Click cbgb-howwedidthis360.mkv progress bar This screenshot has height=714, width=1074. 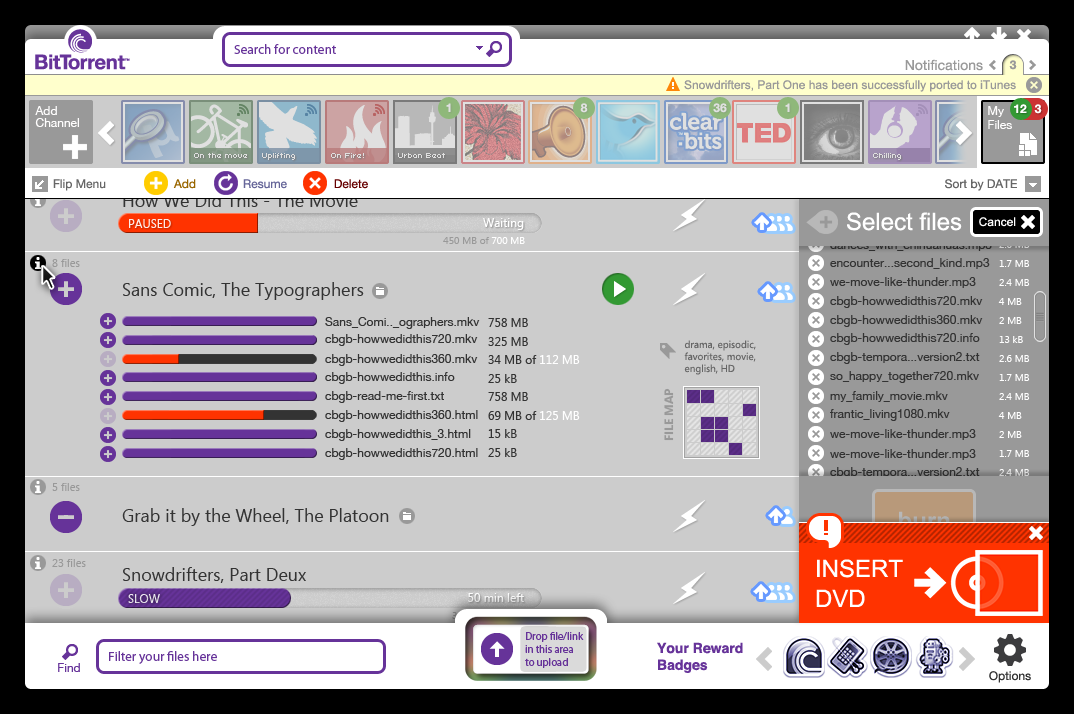[219, 359]
